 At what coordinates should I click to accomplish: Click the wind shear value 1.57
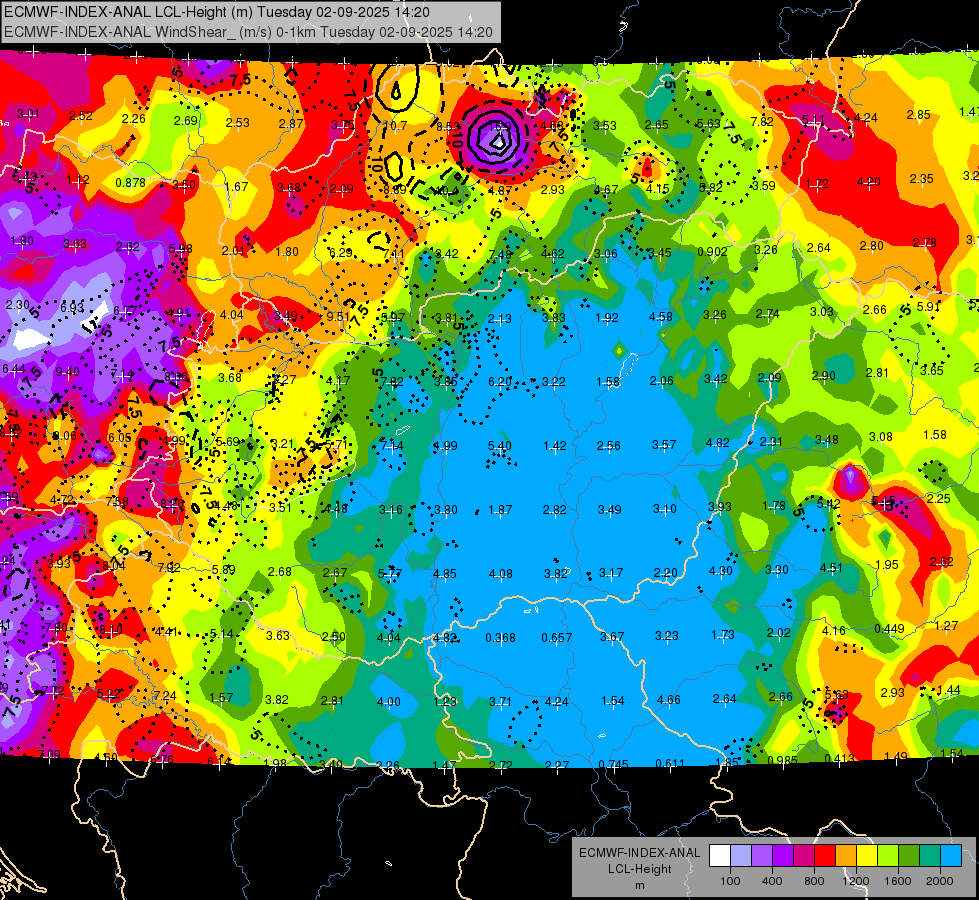(221, 698)
